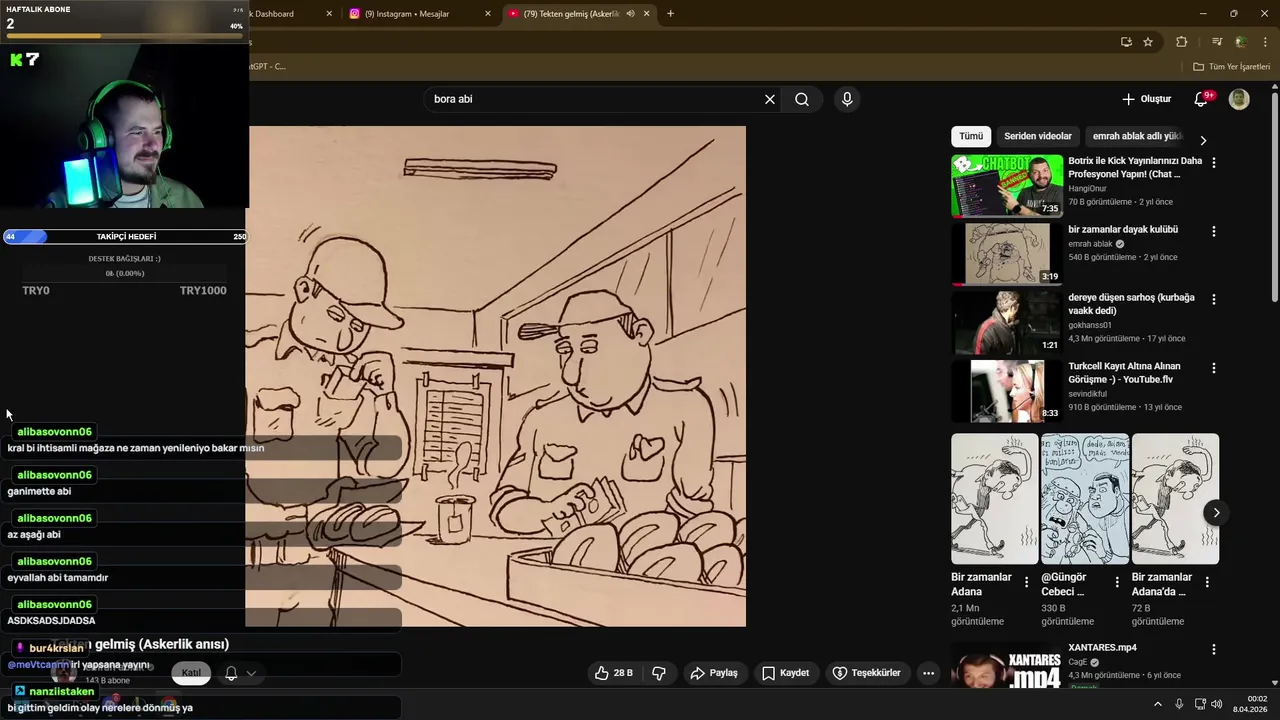Open the XANTARES.mp4 thumbnail
Screen dimensions: 1280x720
pos(1007,666)
